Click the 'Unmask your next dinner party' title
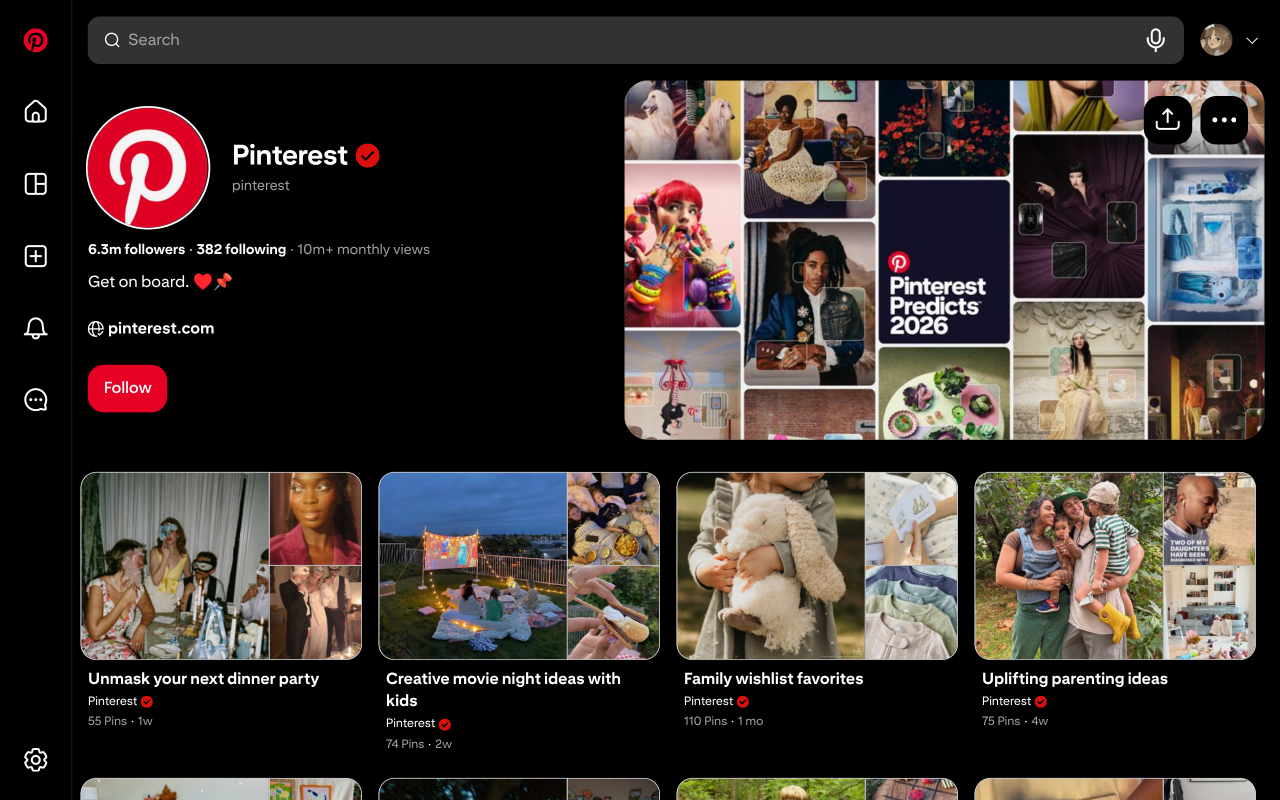Viewport: 1280px width, 800px height. point(203,678)
